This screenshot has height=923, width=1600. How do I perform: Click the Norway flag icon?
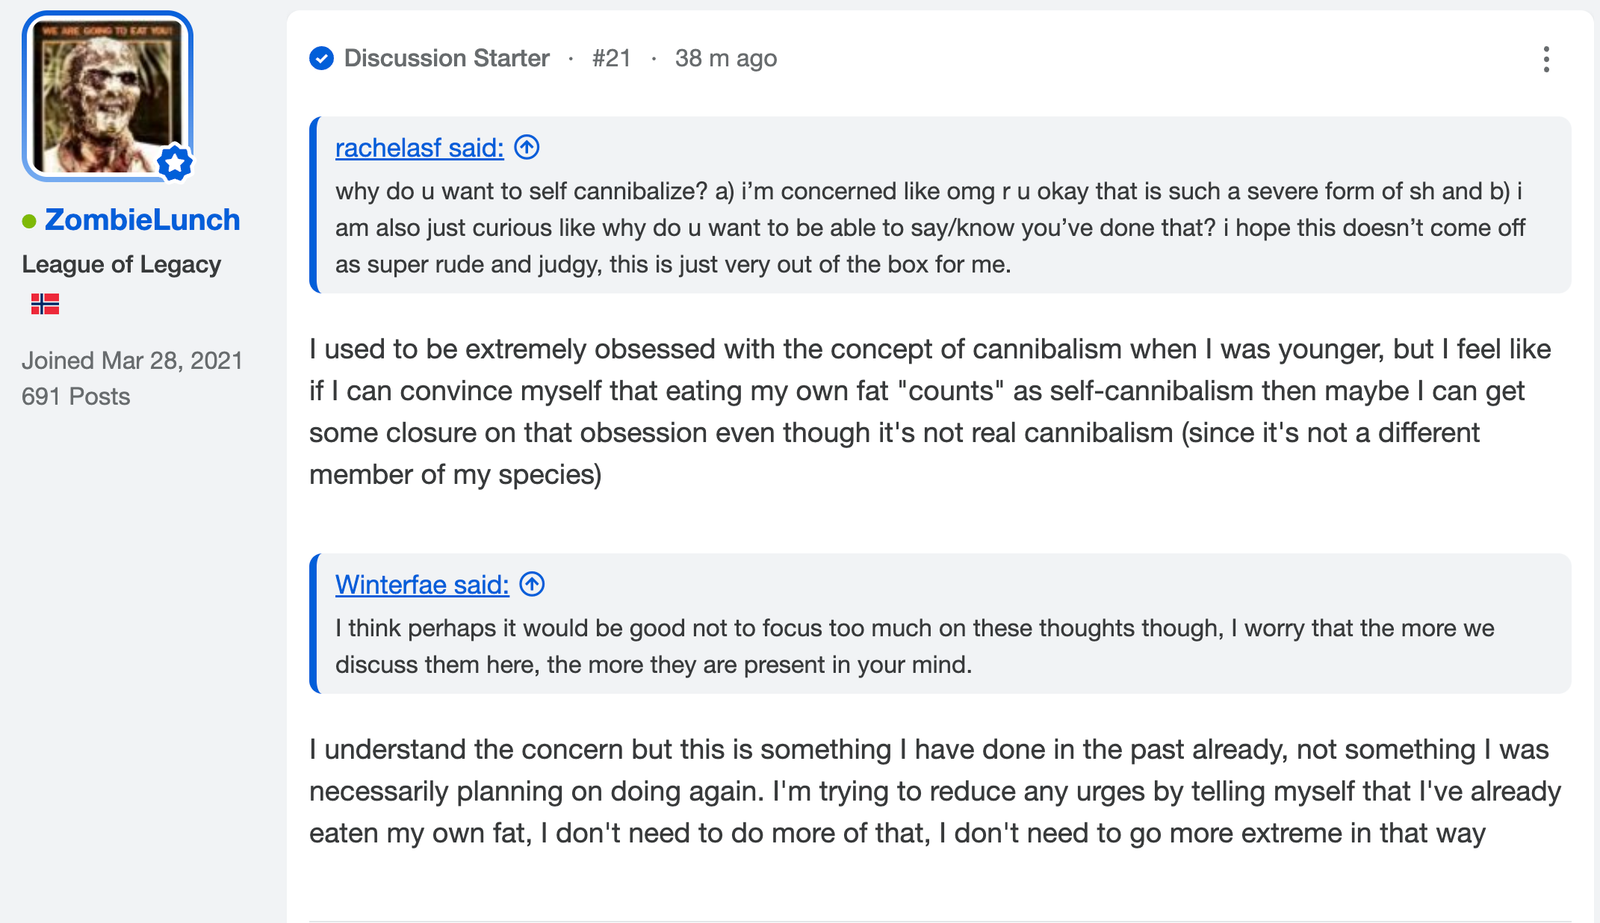45,304
